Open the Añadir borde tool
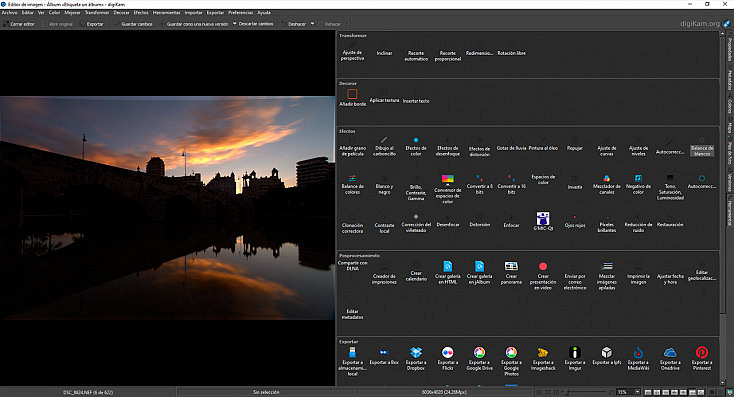Image resolution: width=734 pixels, height=397 pixels. pos(352,98)
